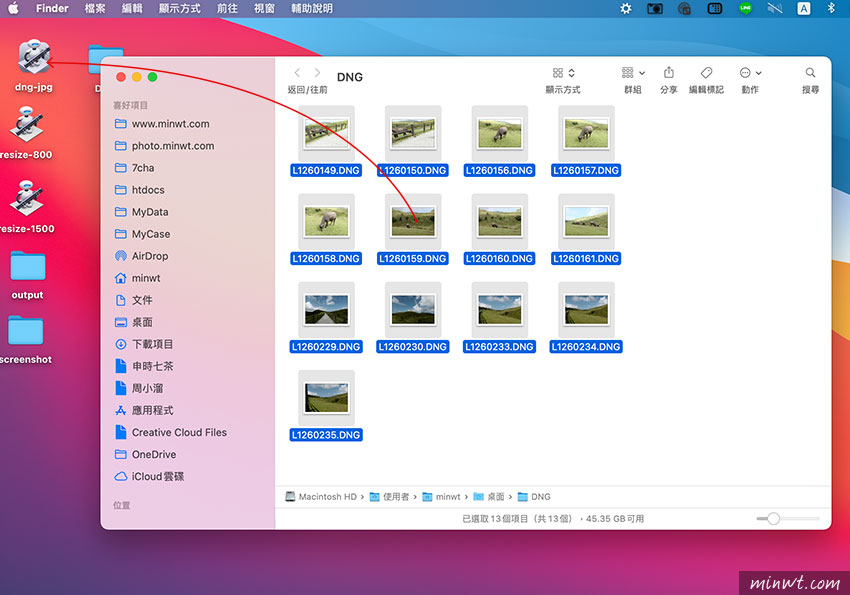Click the back arrow in Finder toolbar
The width and height of the screenshot is (850, 595).
click(297, 73)
